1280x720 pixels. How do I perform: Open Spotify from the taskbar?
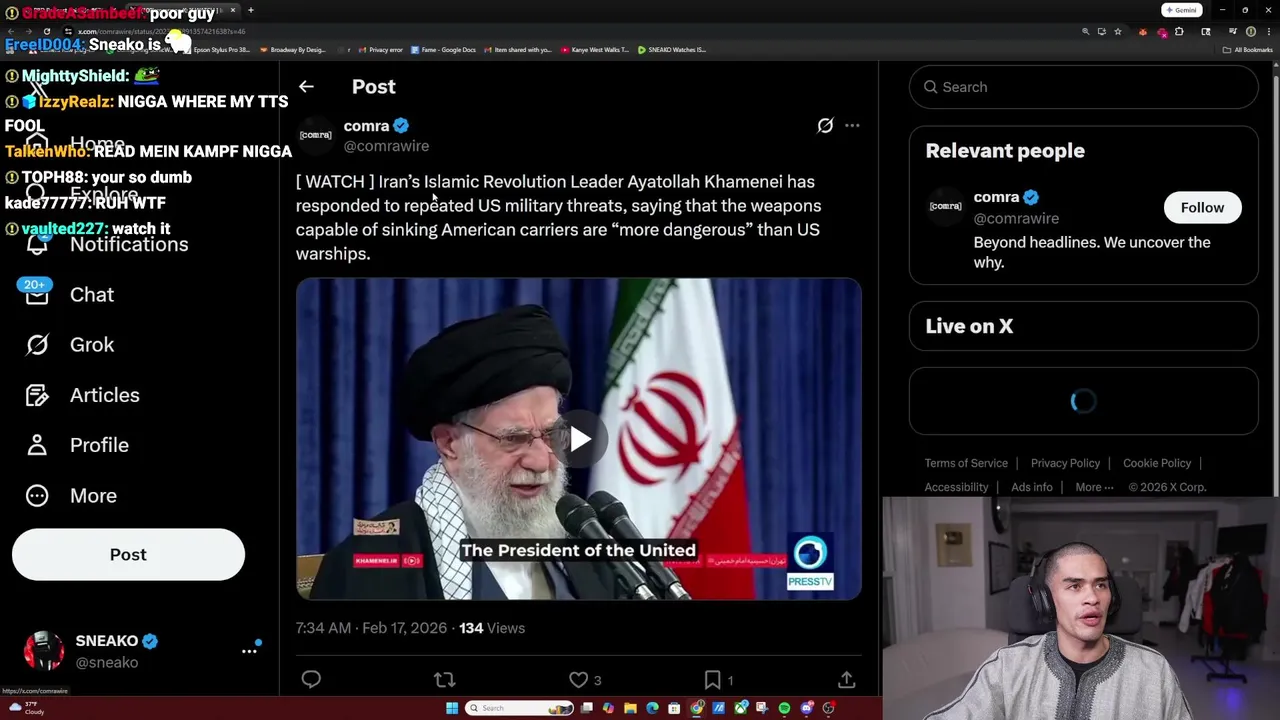point(784,708)
